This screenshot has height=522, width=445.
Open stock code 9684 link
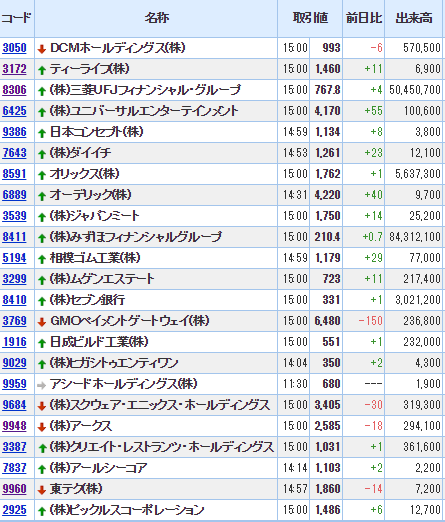pos(14,405)
